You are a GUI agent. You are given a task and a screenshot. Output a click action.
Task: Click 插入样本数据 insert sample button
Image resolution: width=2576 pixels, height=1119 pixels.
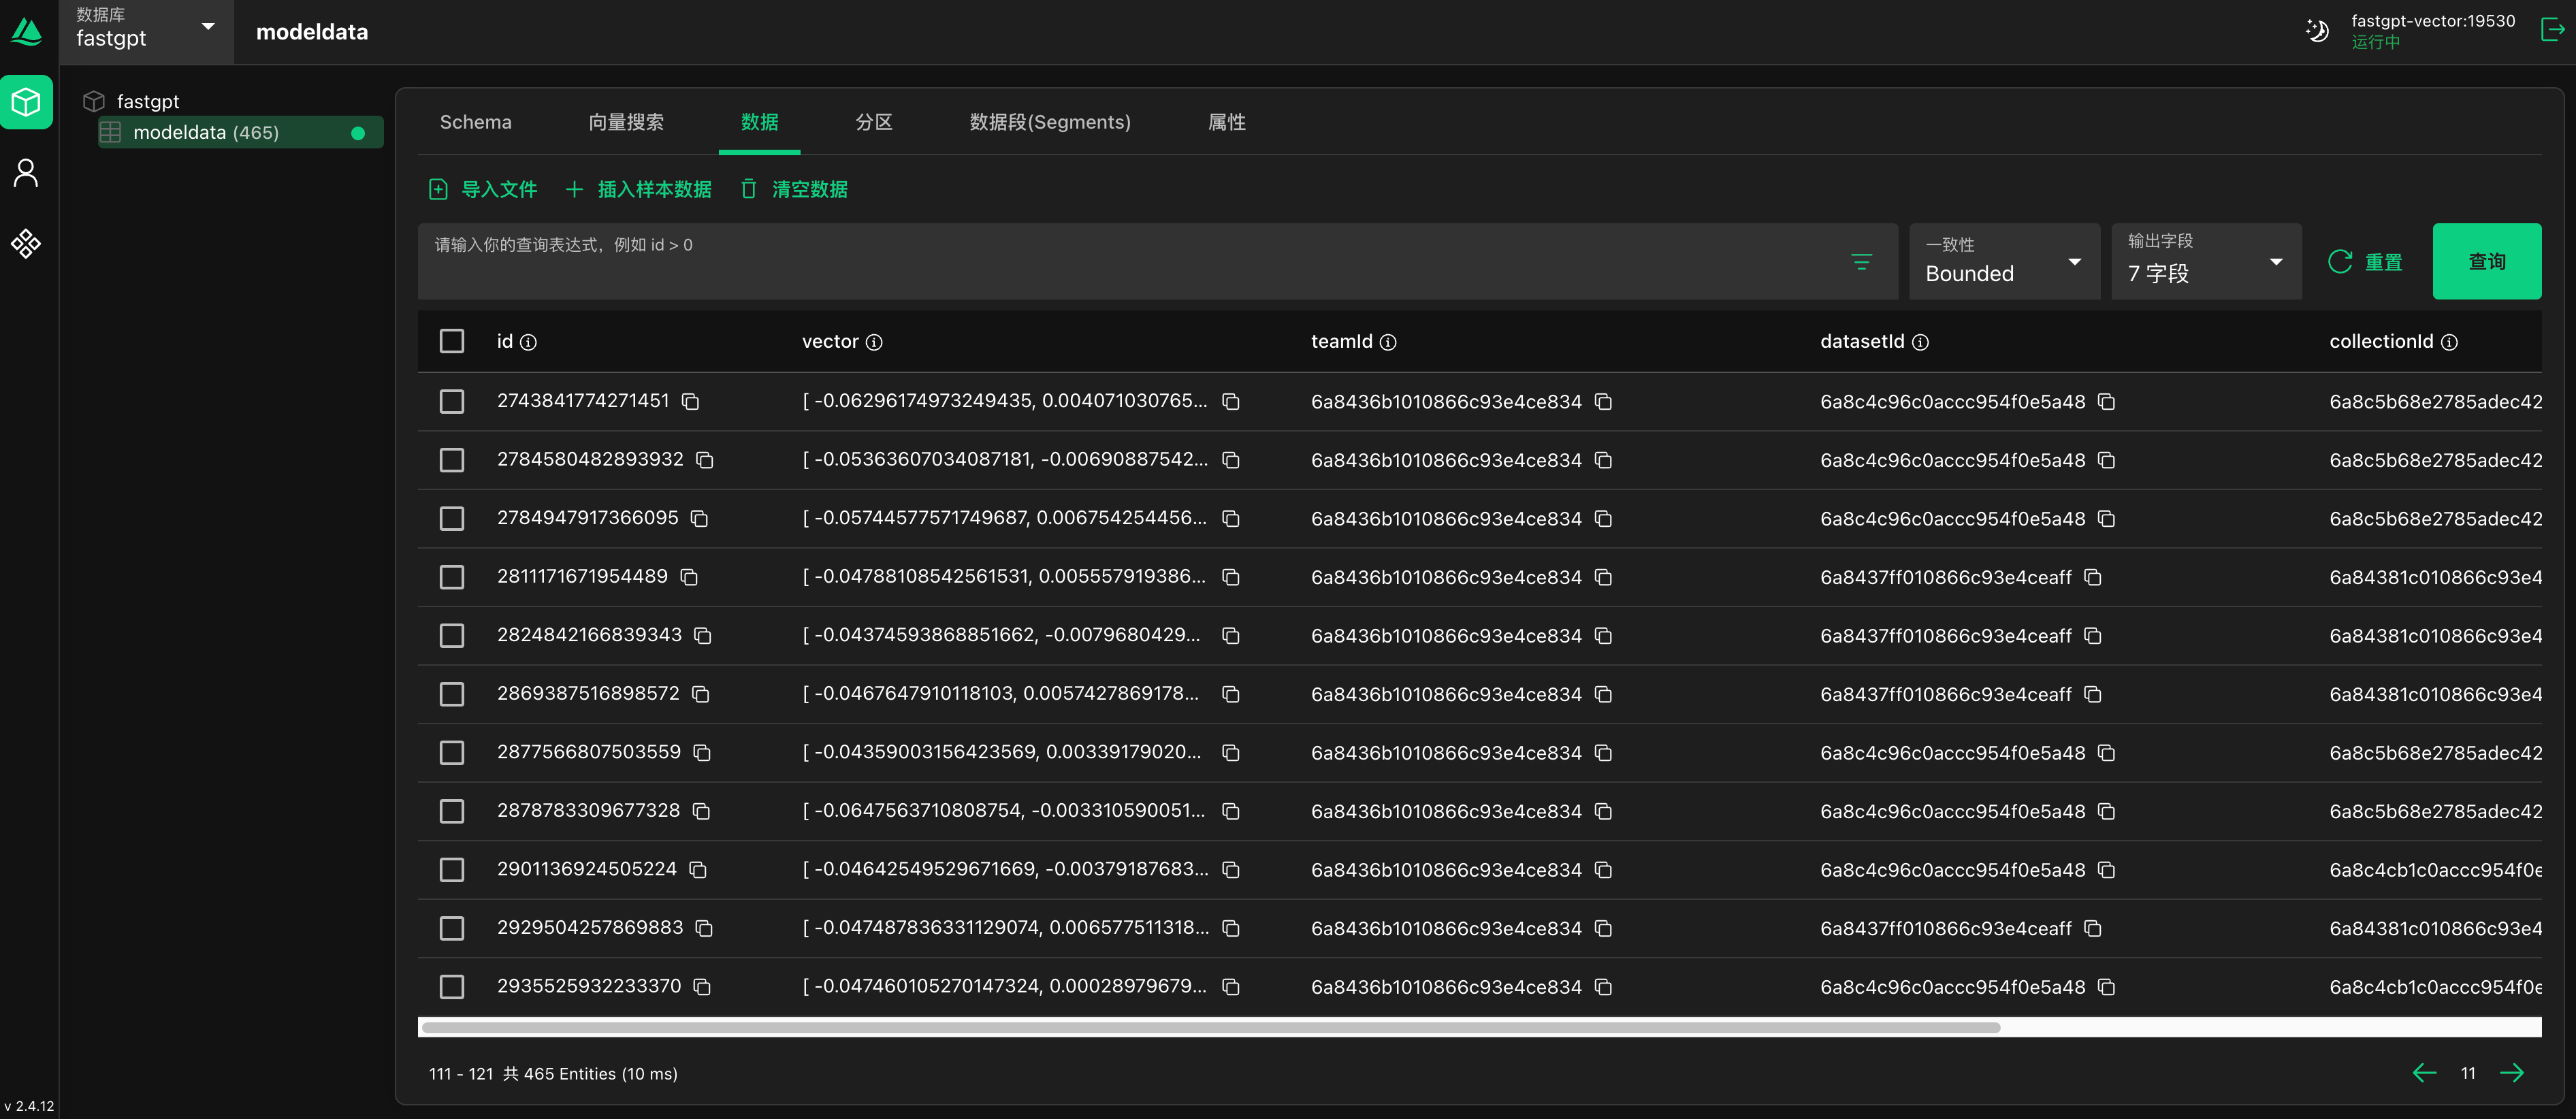[x=638, y=189]
